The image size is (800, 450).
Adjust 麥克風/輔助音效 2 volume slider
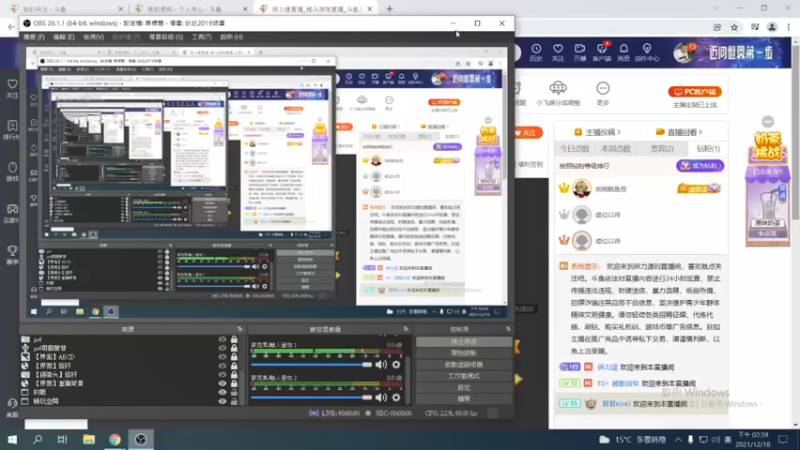(x=312, y=397)
